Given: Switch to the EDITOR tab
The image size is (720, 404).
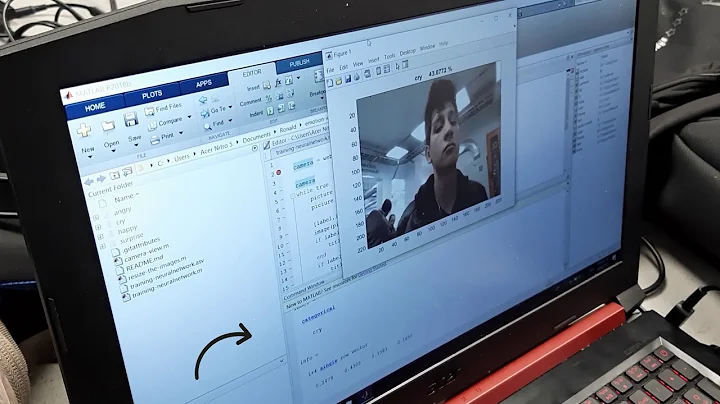Looking at the screenshot, I should point(252,73).
